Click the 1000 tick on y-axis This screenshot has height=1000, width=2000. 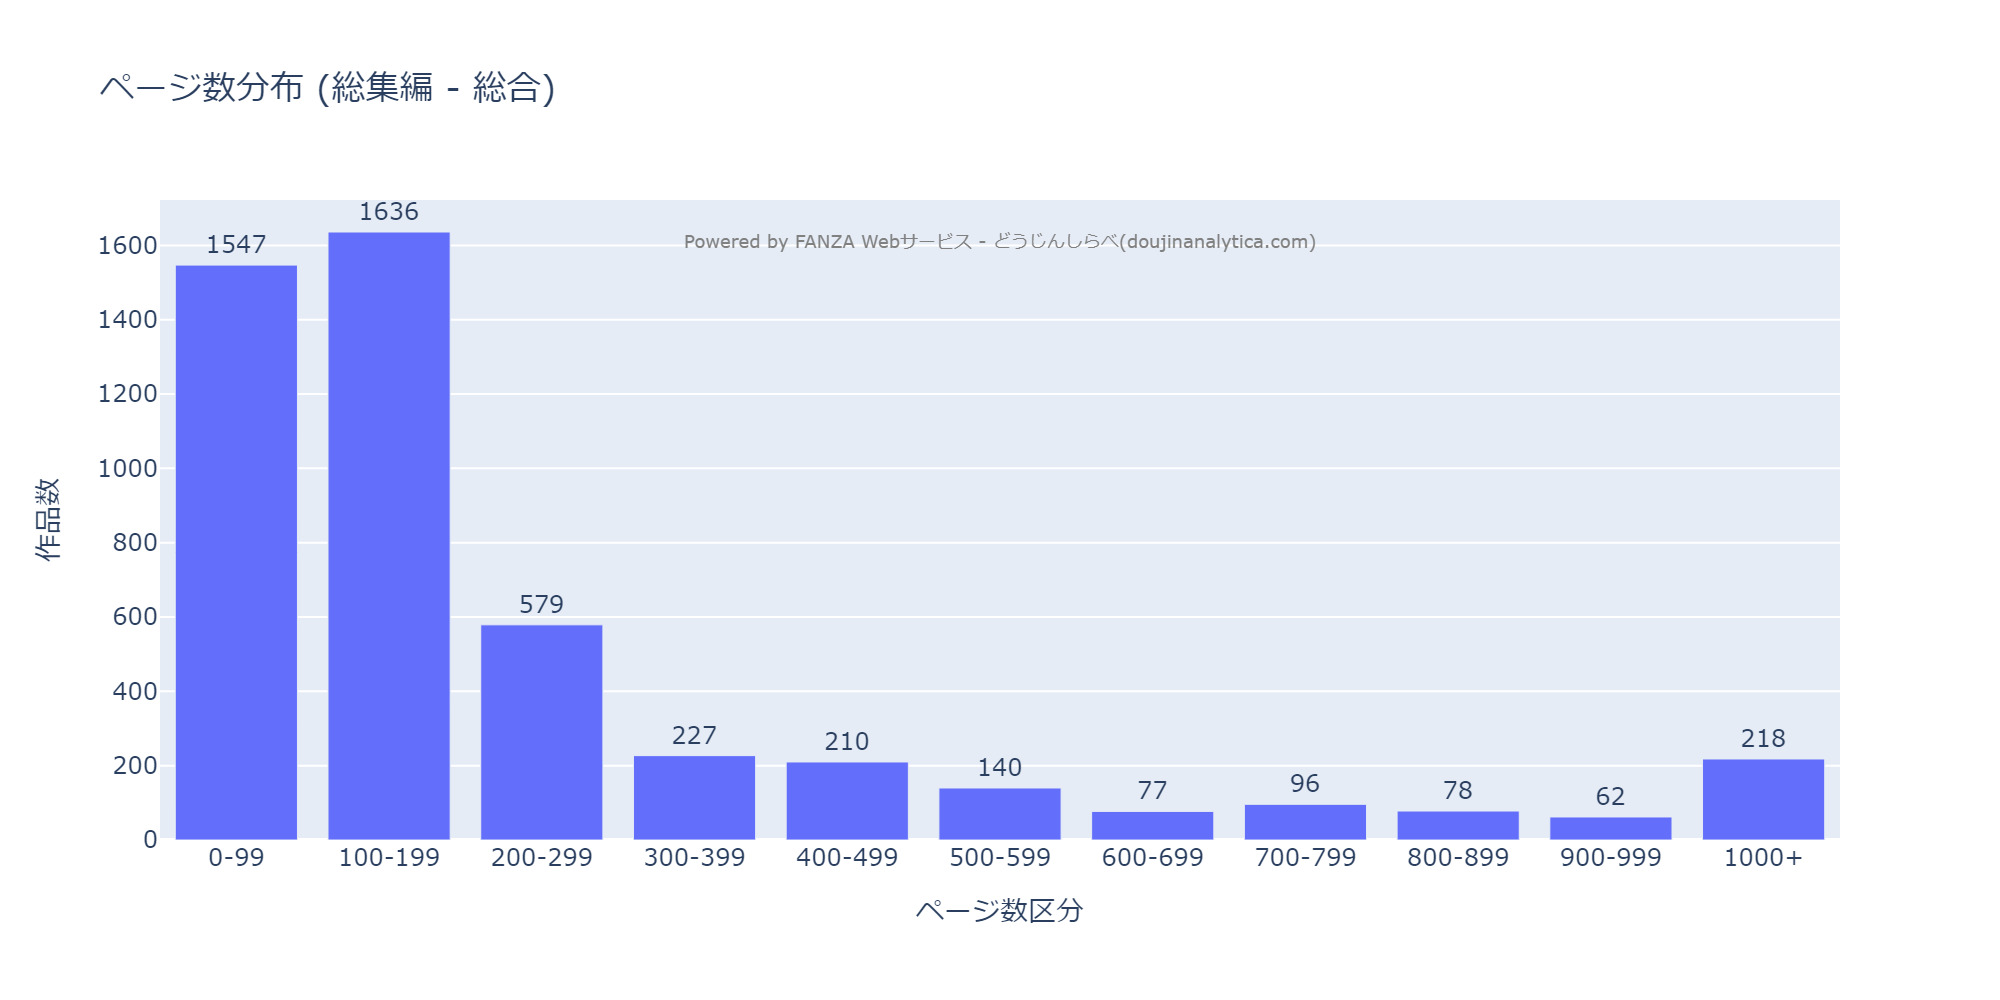pos(128,468)
